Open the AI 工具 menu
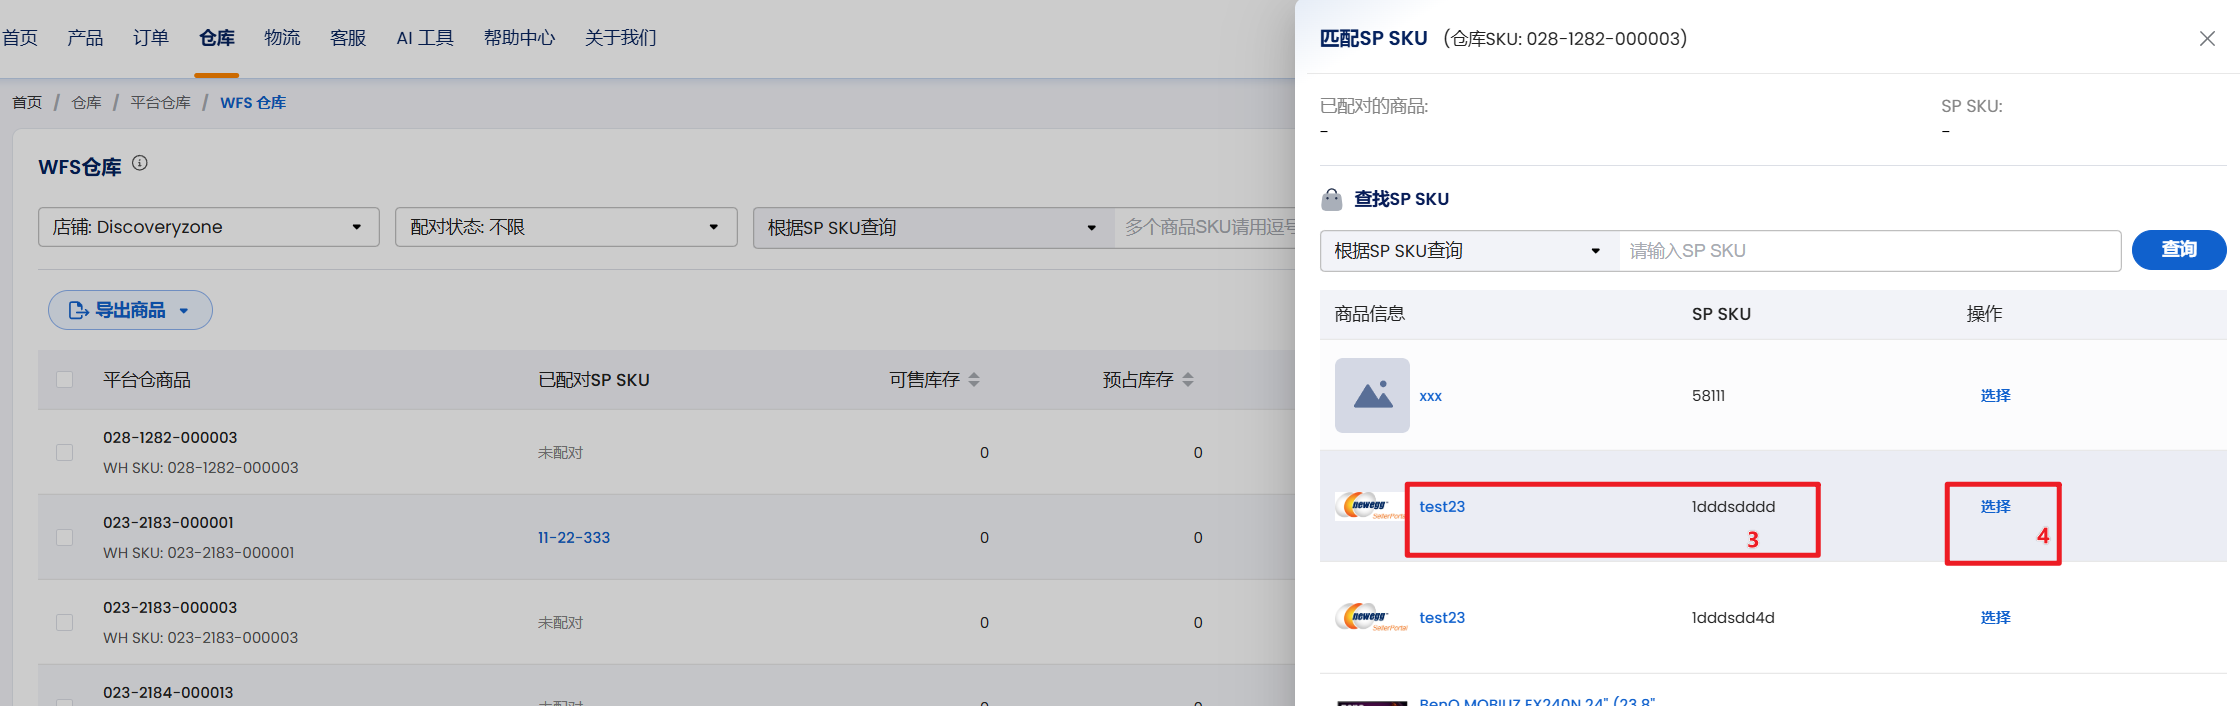Viewport: 2240px width, 706px height. [425, 38]
